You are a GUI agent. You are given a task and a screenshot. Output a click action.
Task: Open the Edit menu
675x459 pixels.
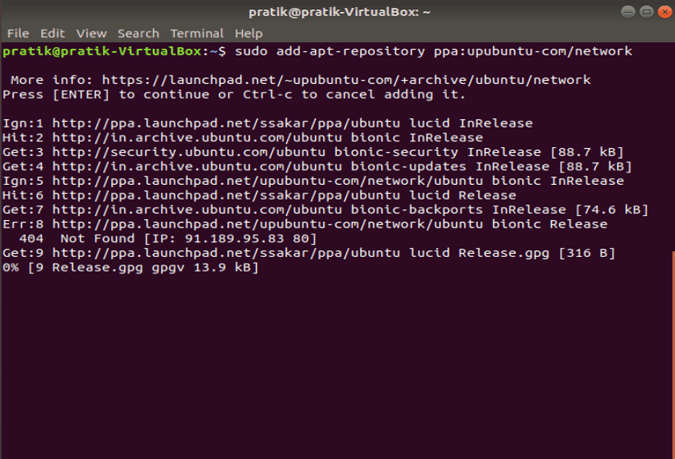pyautogui.click(x=51, y=34)
